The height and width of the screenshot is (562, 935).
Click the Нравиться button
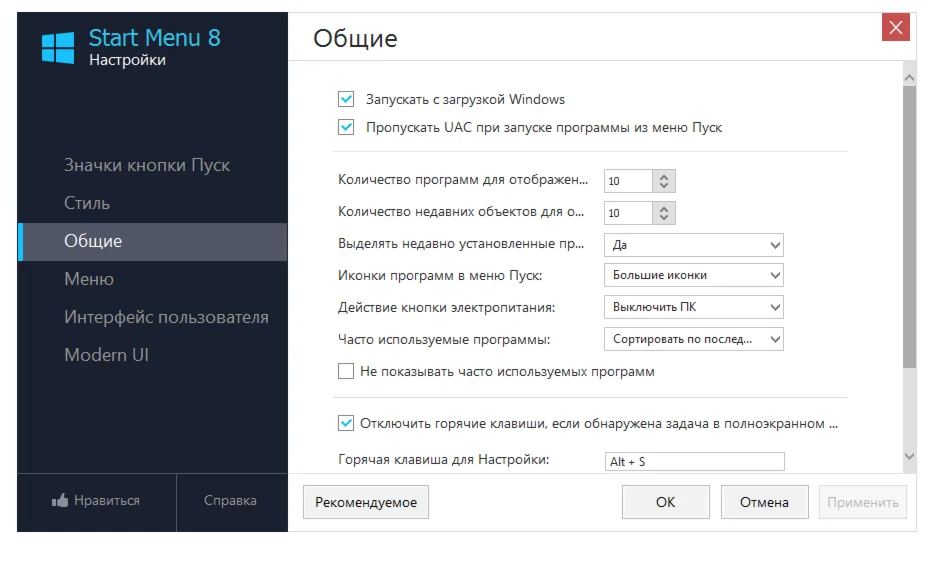[x=97, y=501]
